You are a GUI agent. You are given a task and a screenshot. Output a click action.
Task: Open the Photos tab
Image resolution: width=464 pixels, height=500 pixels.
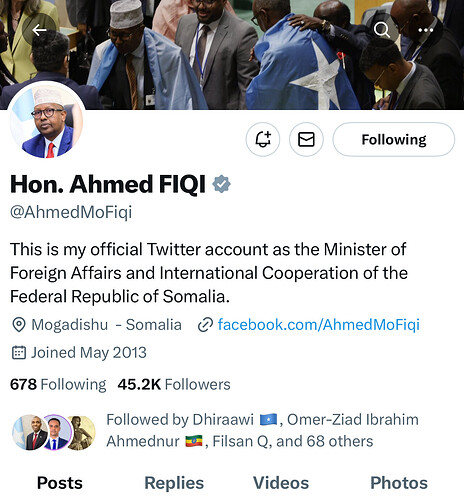coord(399,483)
